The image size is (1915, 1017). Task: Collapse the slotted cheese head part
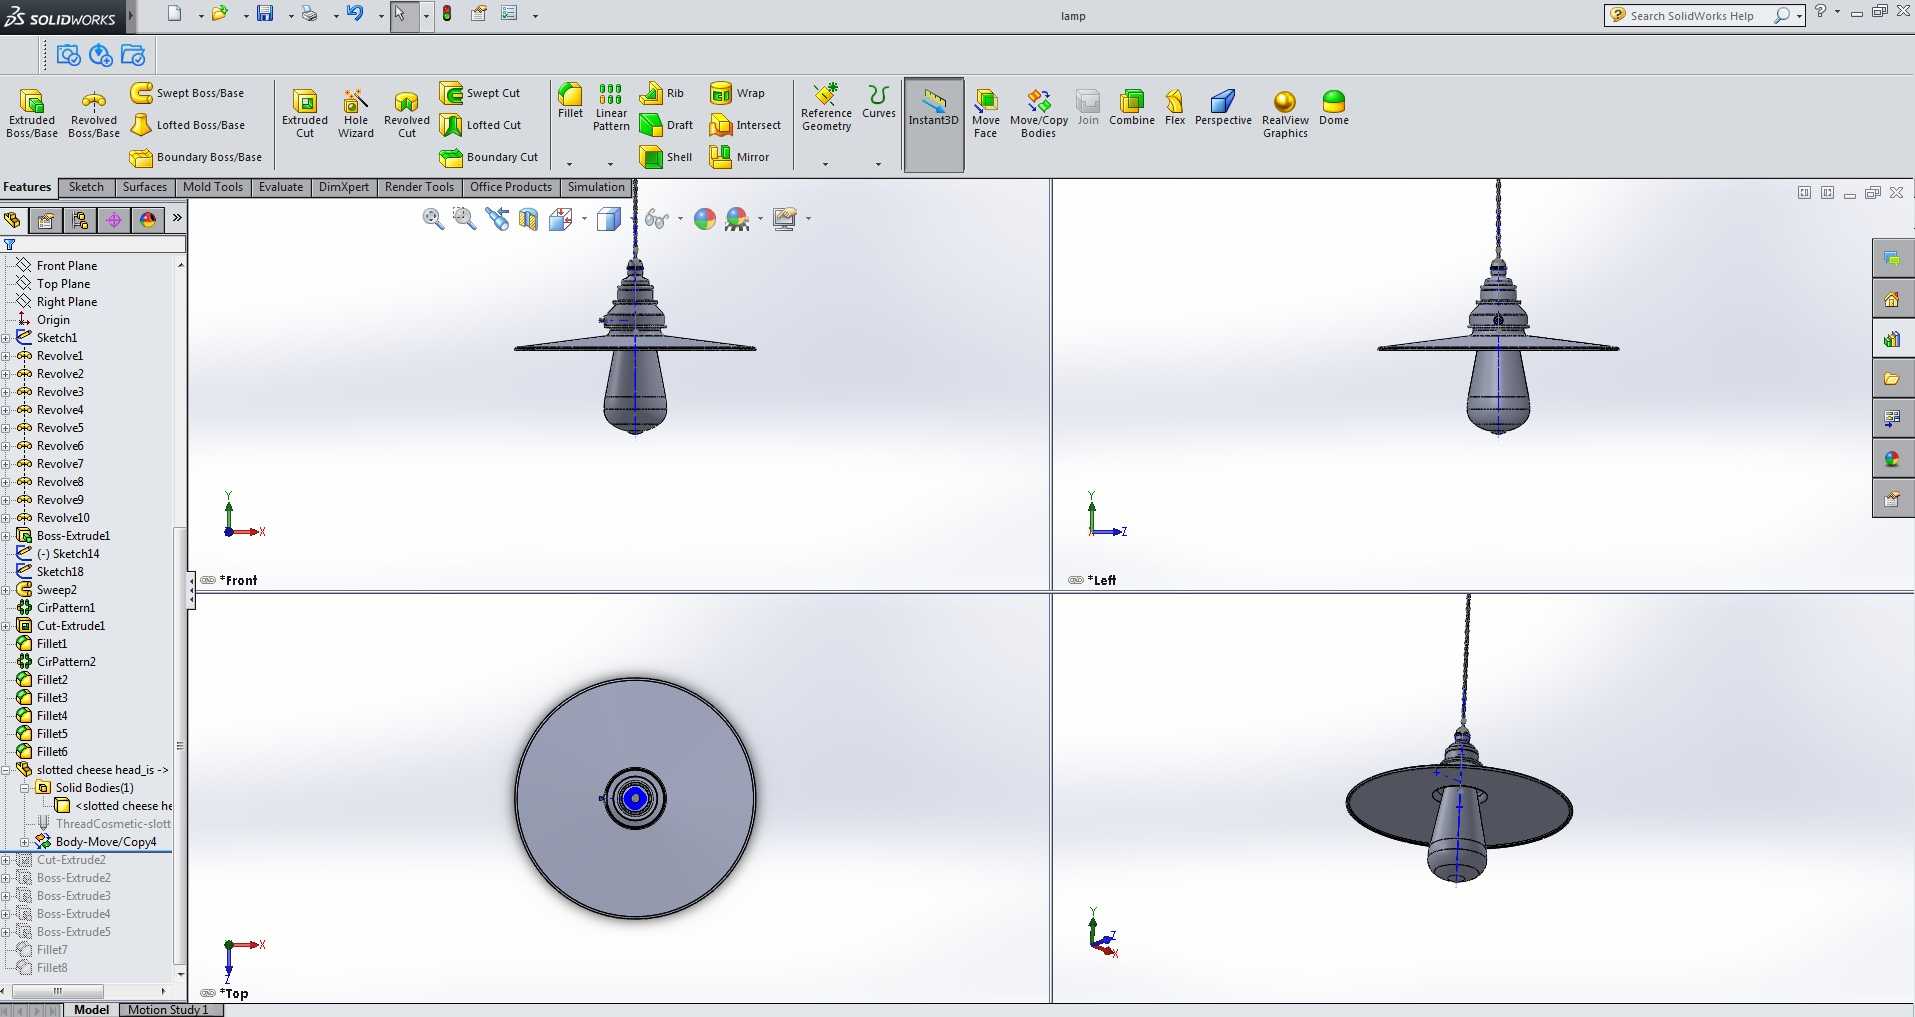pos(6,770)
